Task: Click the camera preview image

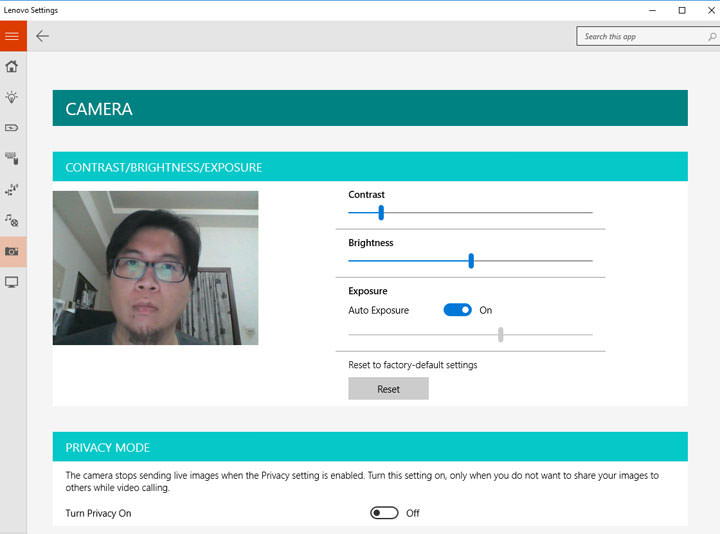Action: coord(155,268)
